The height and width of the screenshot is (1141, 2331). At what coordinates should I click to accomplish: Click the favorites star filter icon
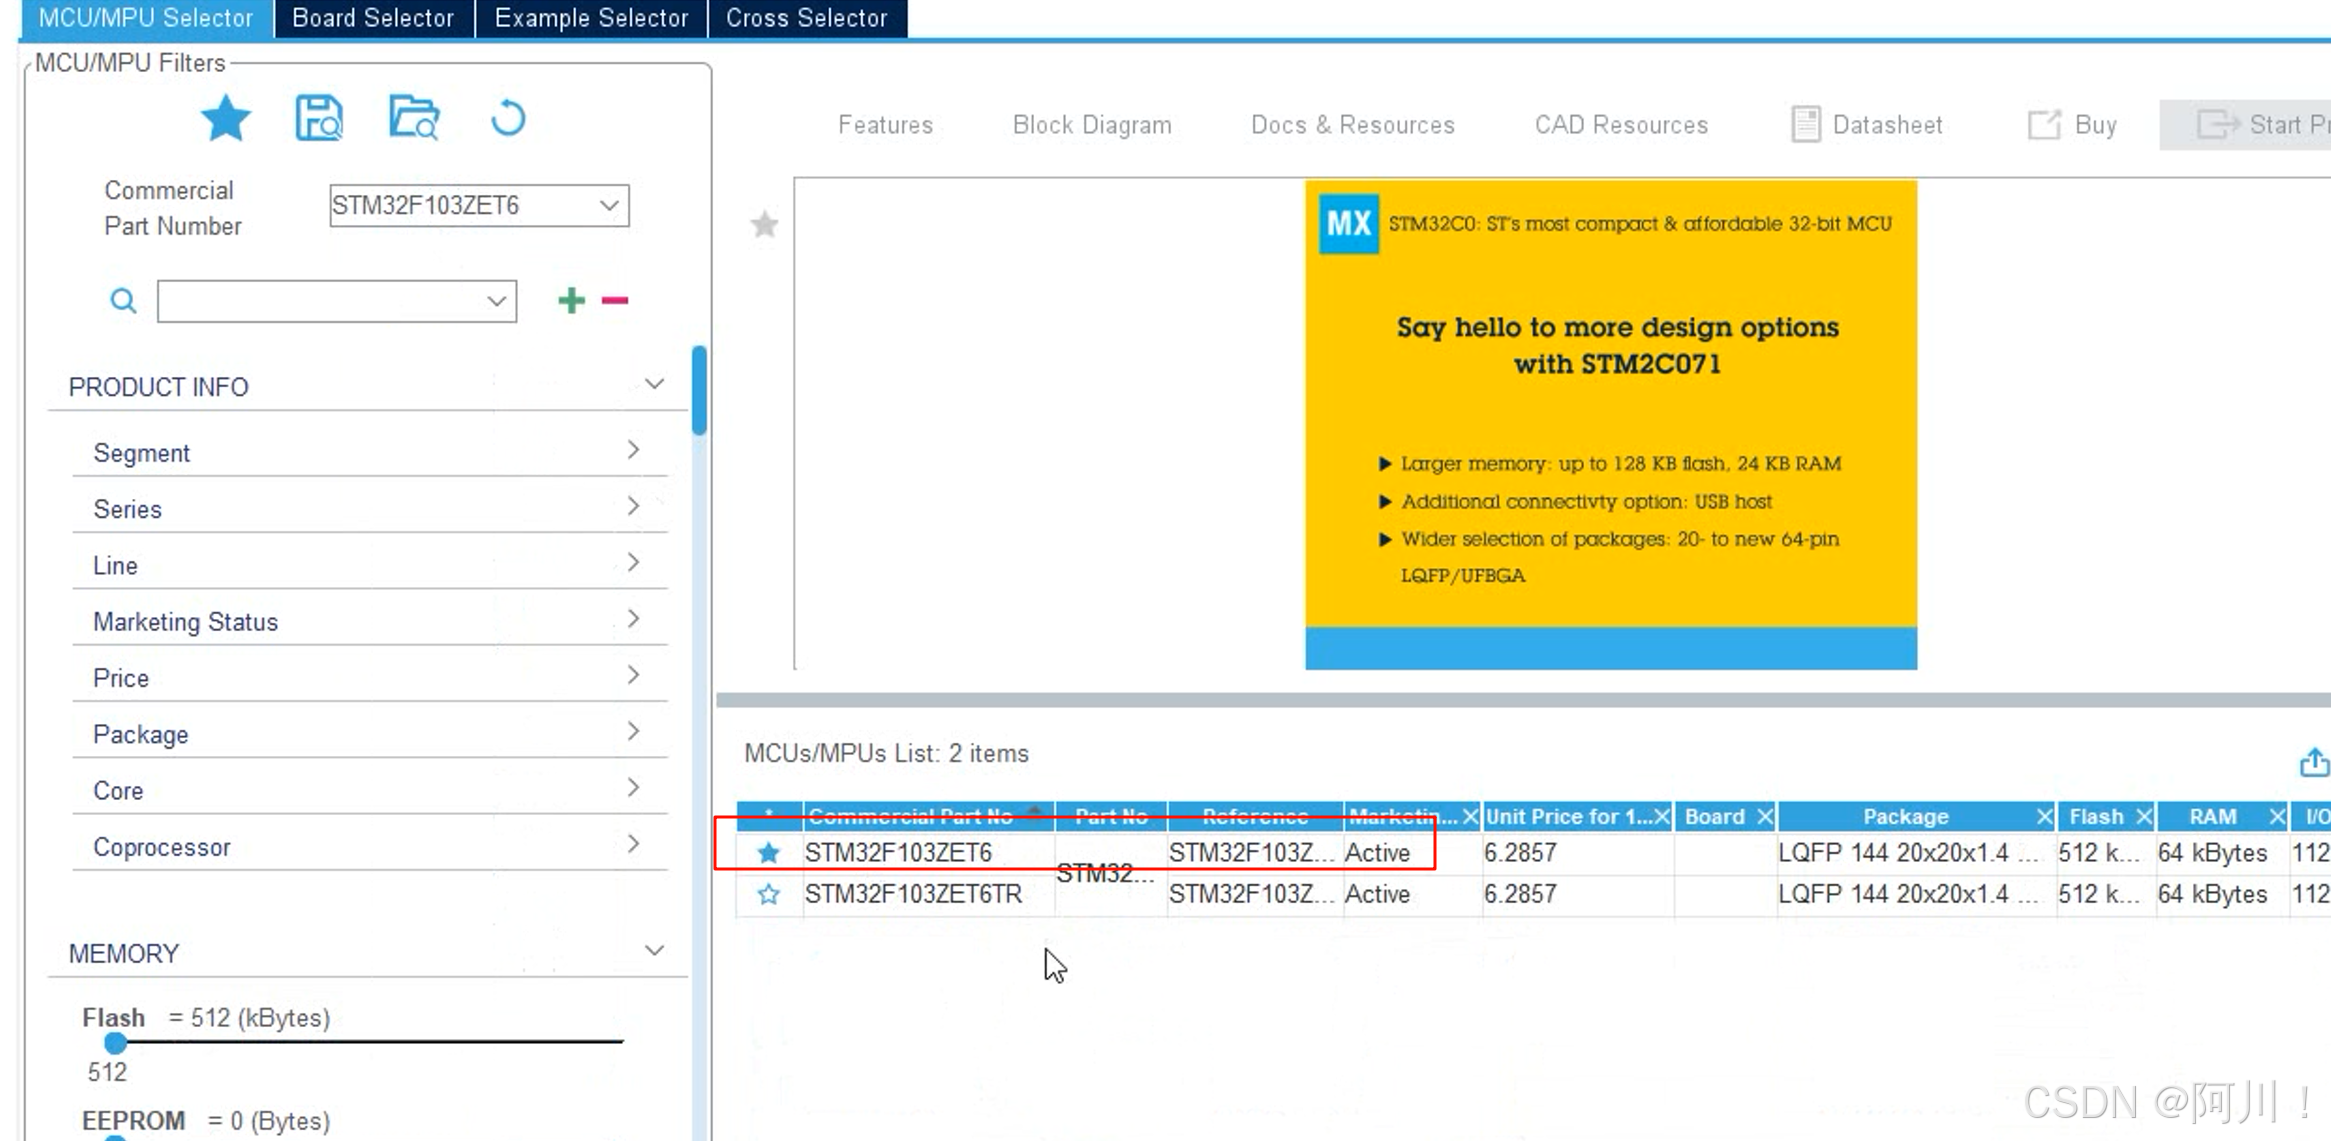225,119
